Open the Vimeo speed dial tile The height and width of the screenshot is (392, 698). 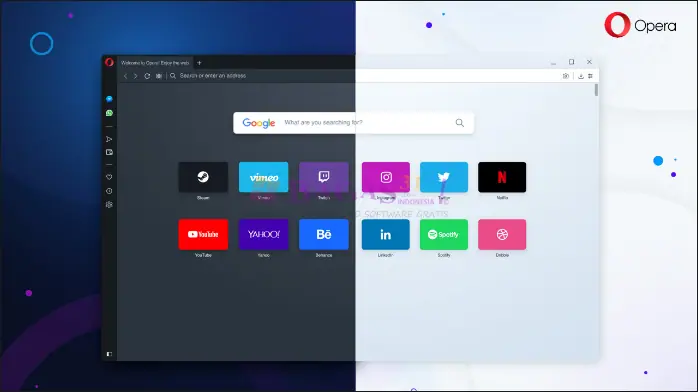point(264,177)
